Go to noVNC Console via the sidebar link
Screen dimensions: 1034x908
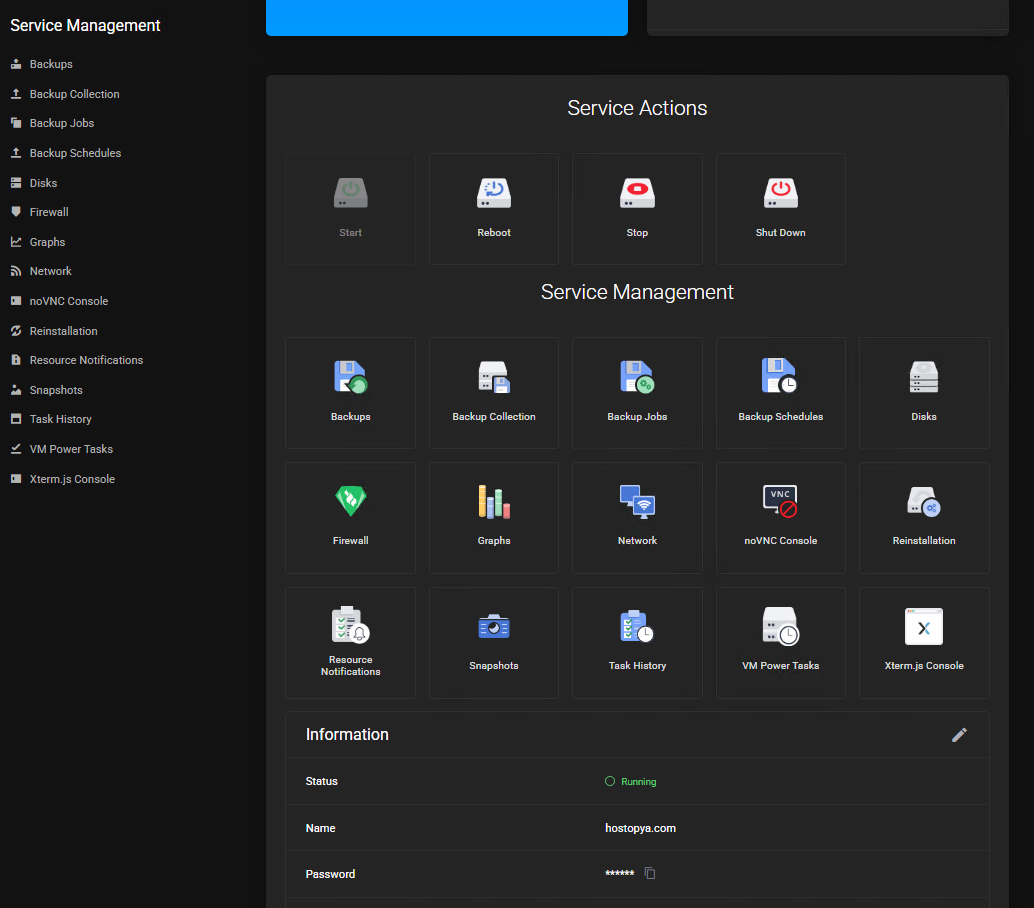(x=59, y=301)
